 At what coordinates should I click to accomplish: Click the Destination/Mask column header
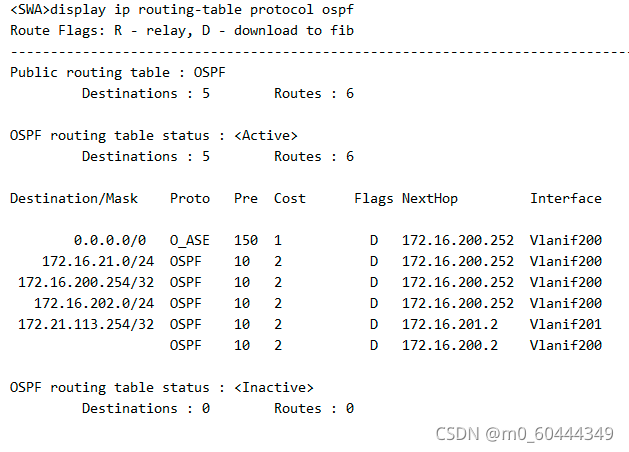(x=74, y=199)
